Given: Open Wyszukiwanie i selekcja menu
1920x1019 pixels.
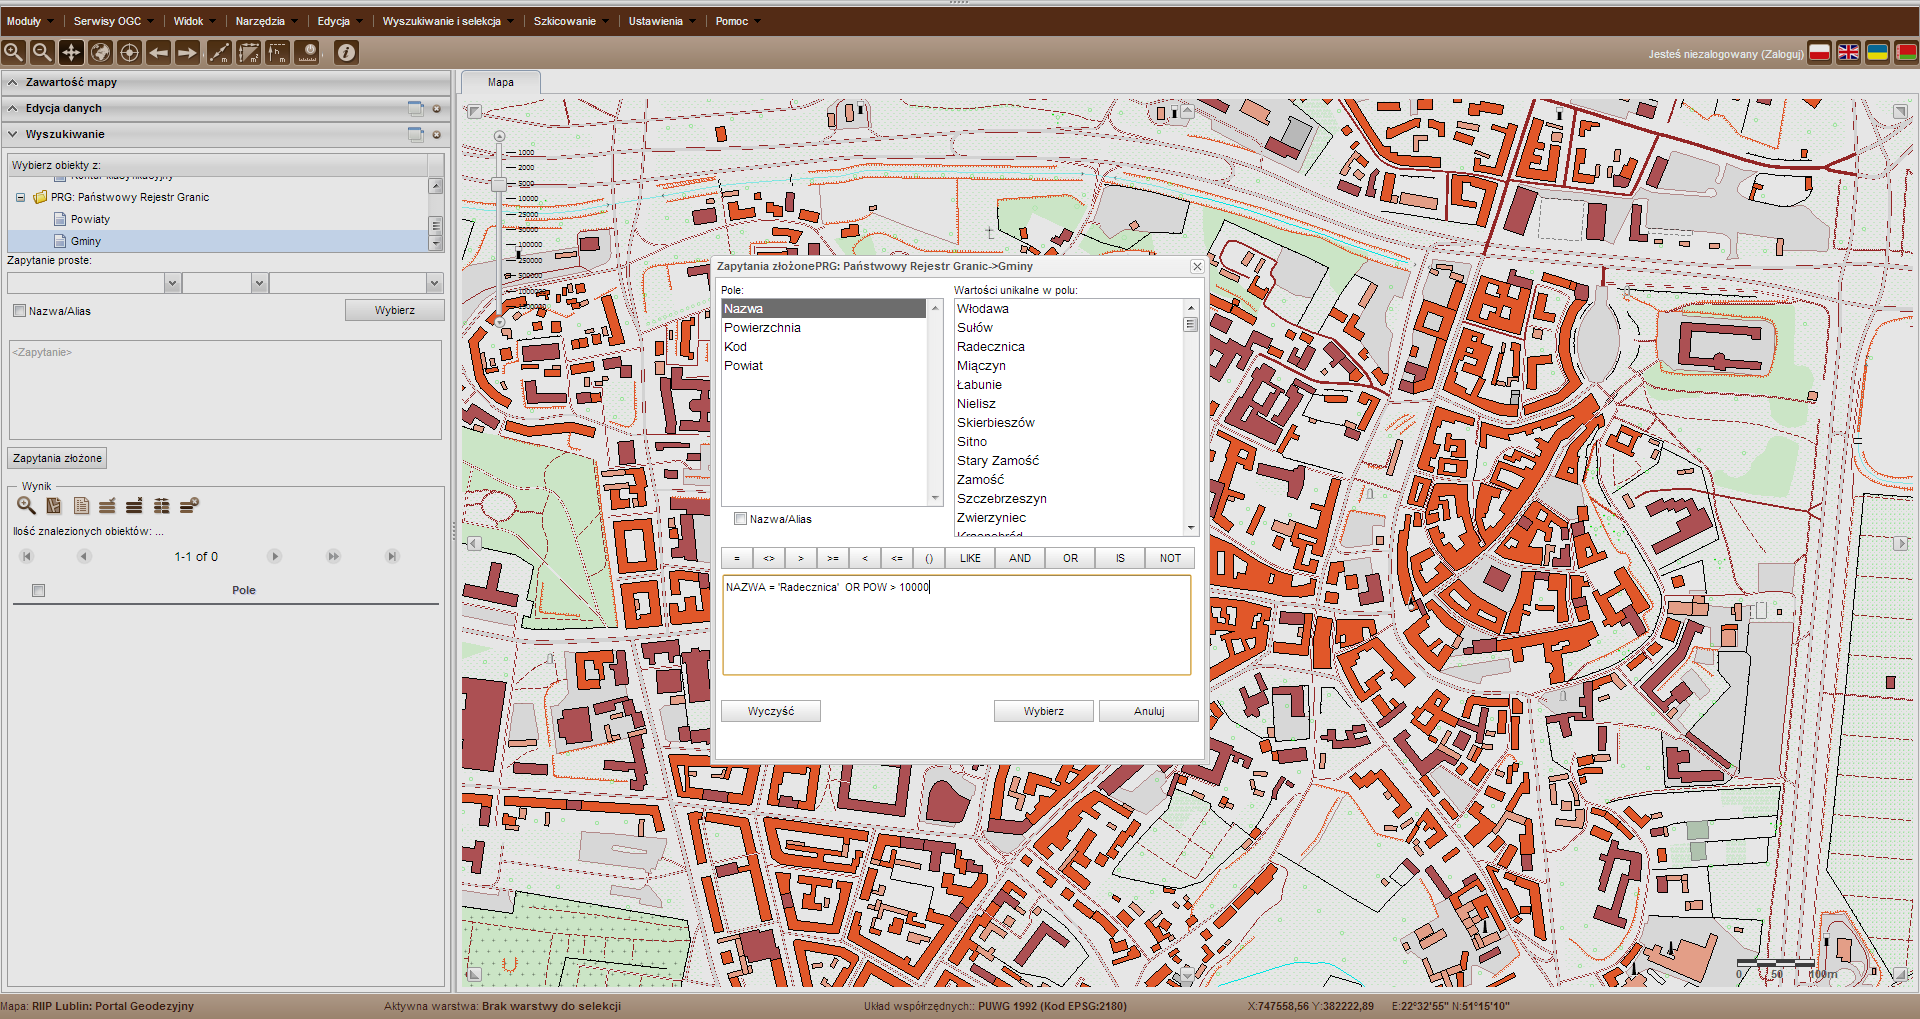Looking at the screenshot, I should click(x=447, y=21).
